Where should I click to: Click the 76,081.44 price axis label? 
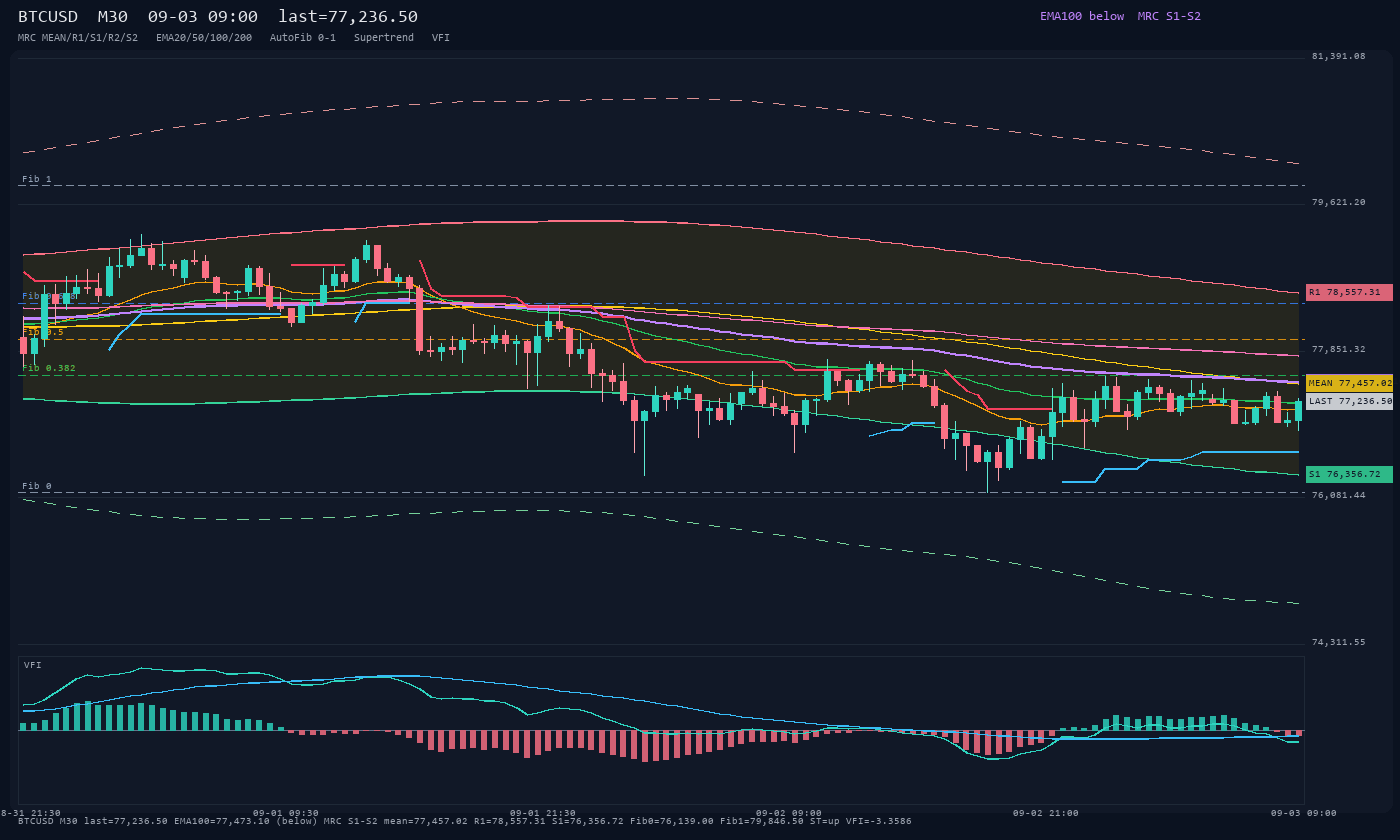1338,495
